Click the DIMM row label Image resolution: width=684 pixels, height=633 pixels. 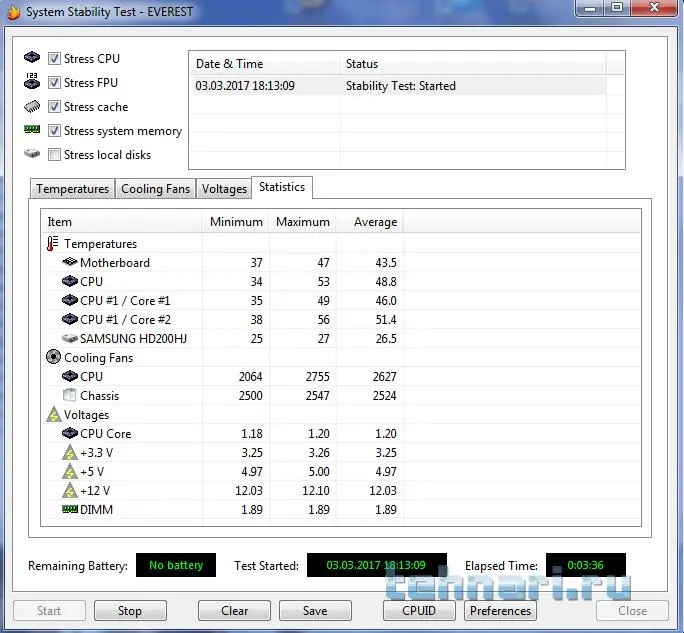(96, 510)
